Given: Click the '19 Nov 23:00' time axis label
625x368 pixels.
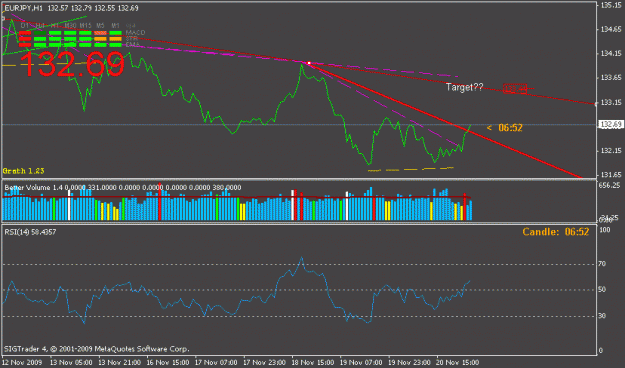Looking at the screenshot, I should (409, 362).
